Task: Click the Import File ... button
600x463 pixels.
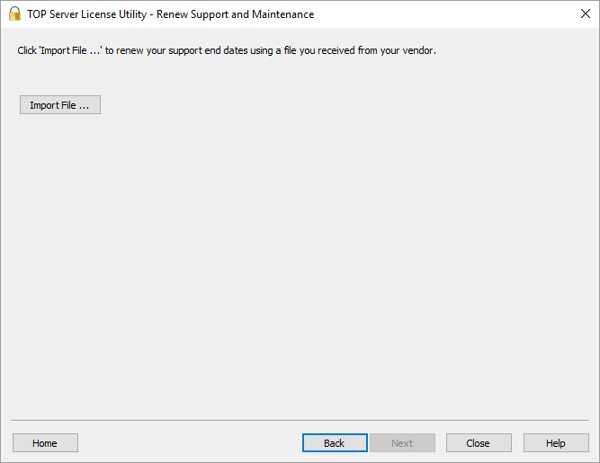Action: [x=60, y=105]
